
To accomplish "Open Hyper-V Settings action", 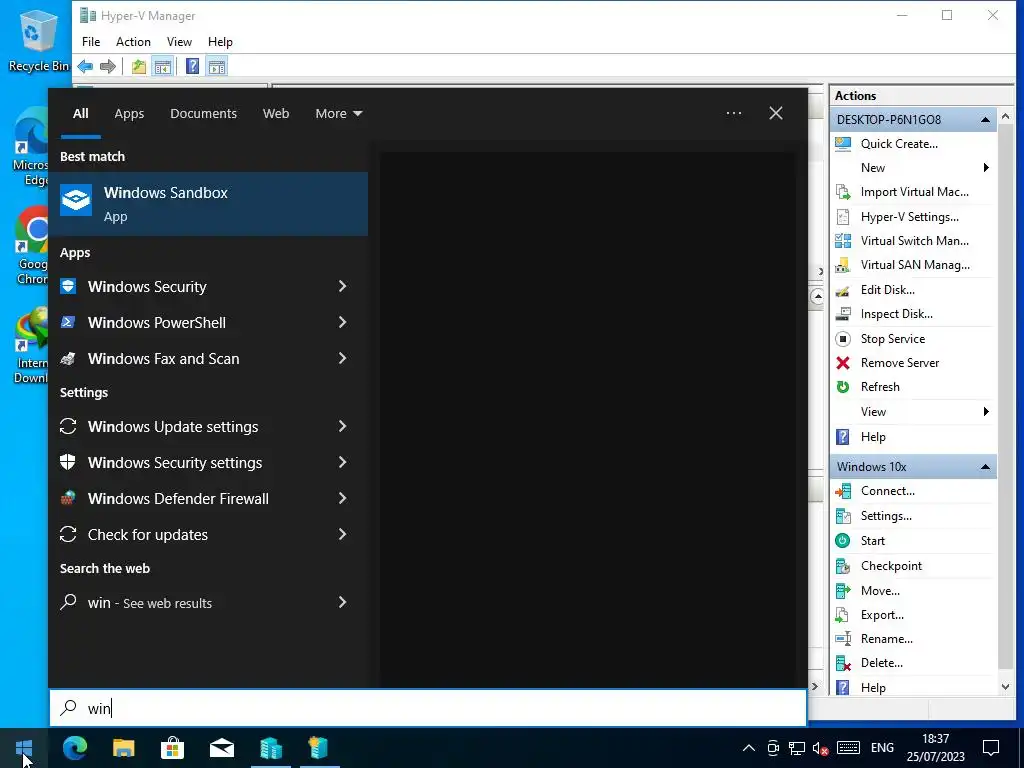I will (x=909, y=217).
